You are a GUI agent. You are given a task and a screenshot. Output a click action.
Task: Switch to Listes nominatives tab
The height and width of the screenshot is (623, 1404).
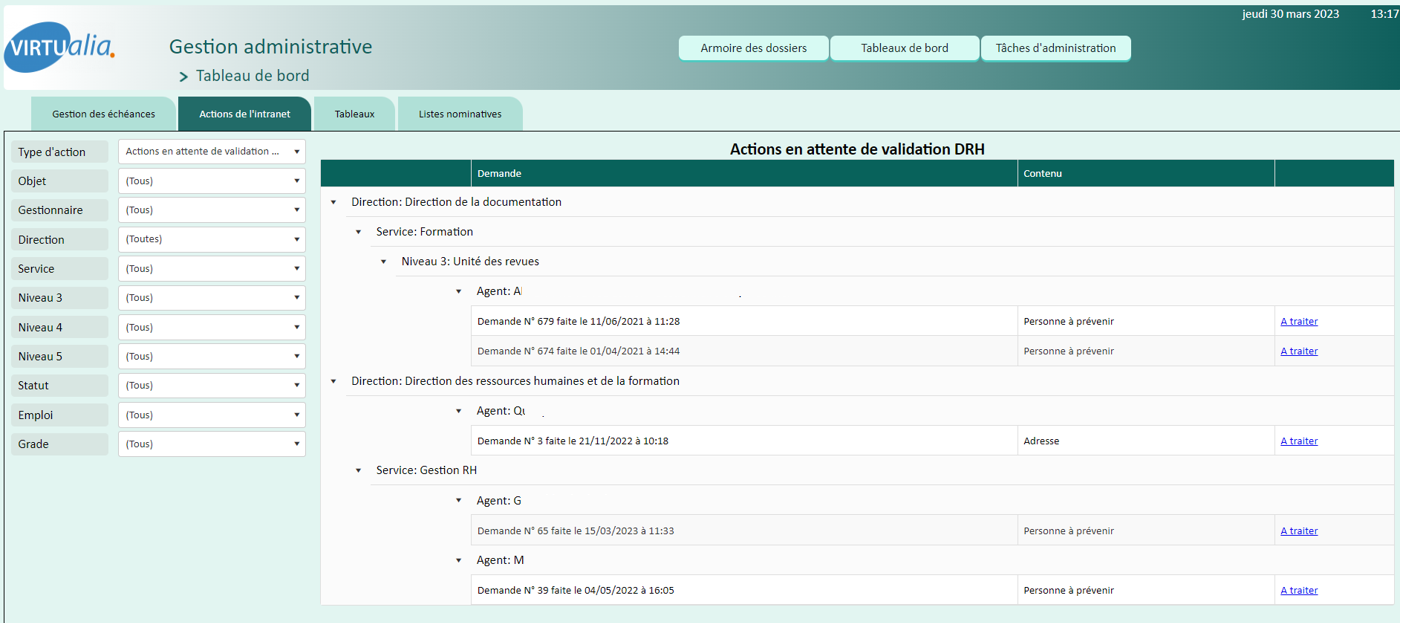click(x=460, y=114)
